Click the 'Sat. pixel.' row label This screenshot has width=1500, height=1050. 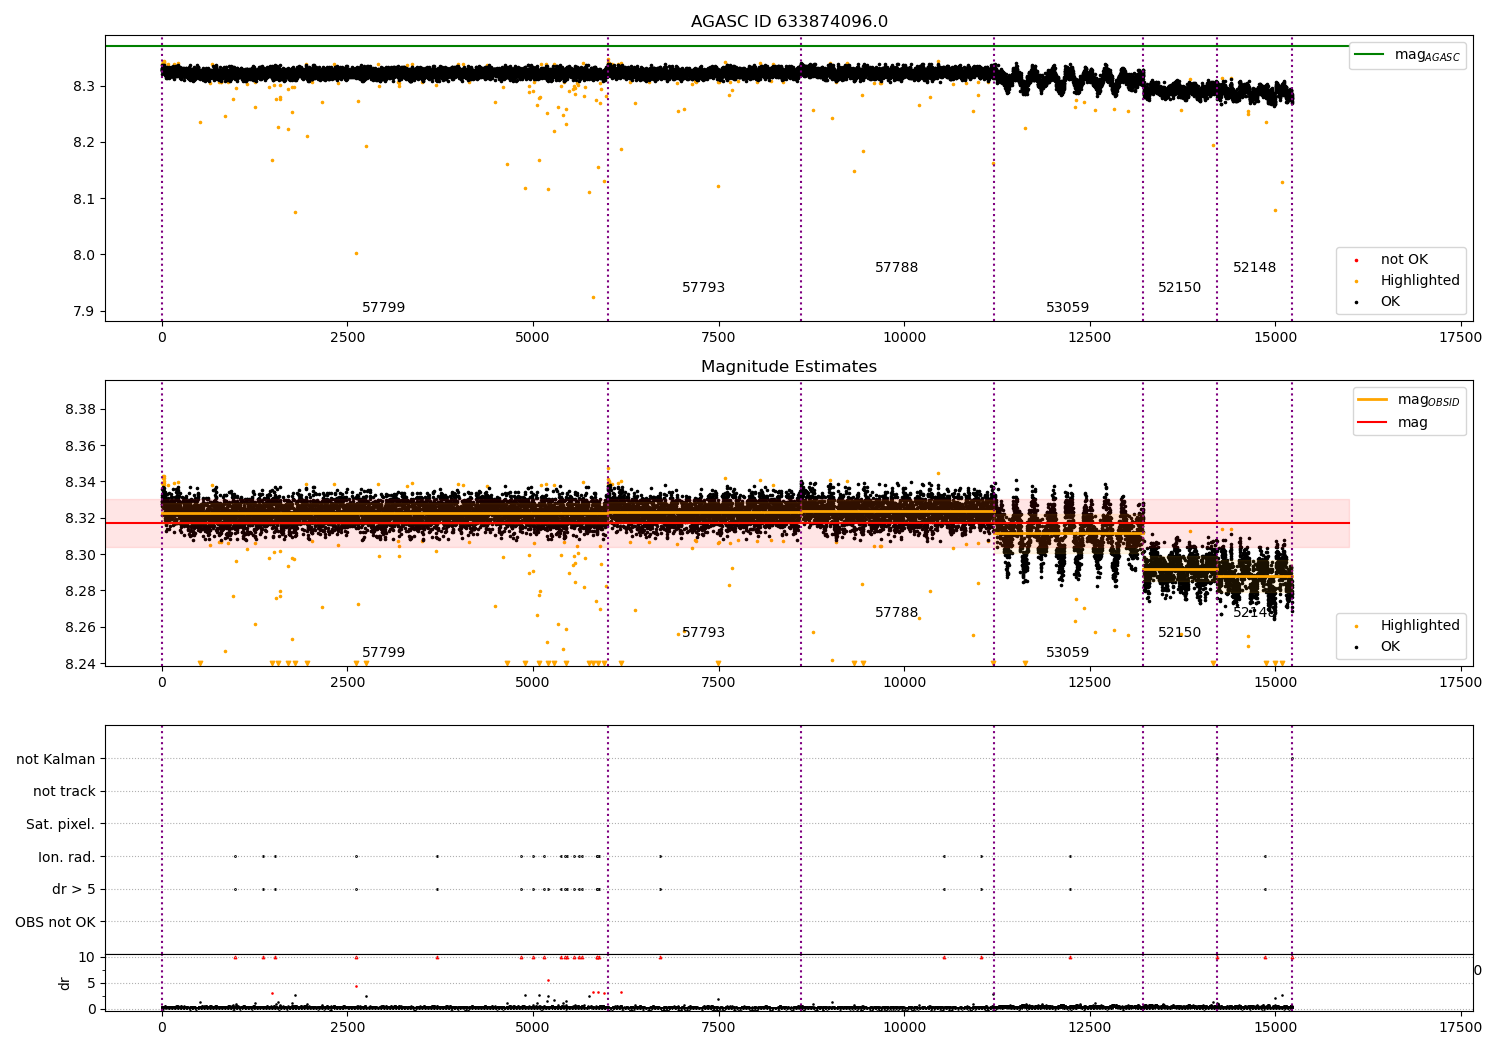click(61, 825)
